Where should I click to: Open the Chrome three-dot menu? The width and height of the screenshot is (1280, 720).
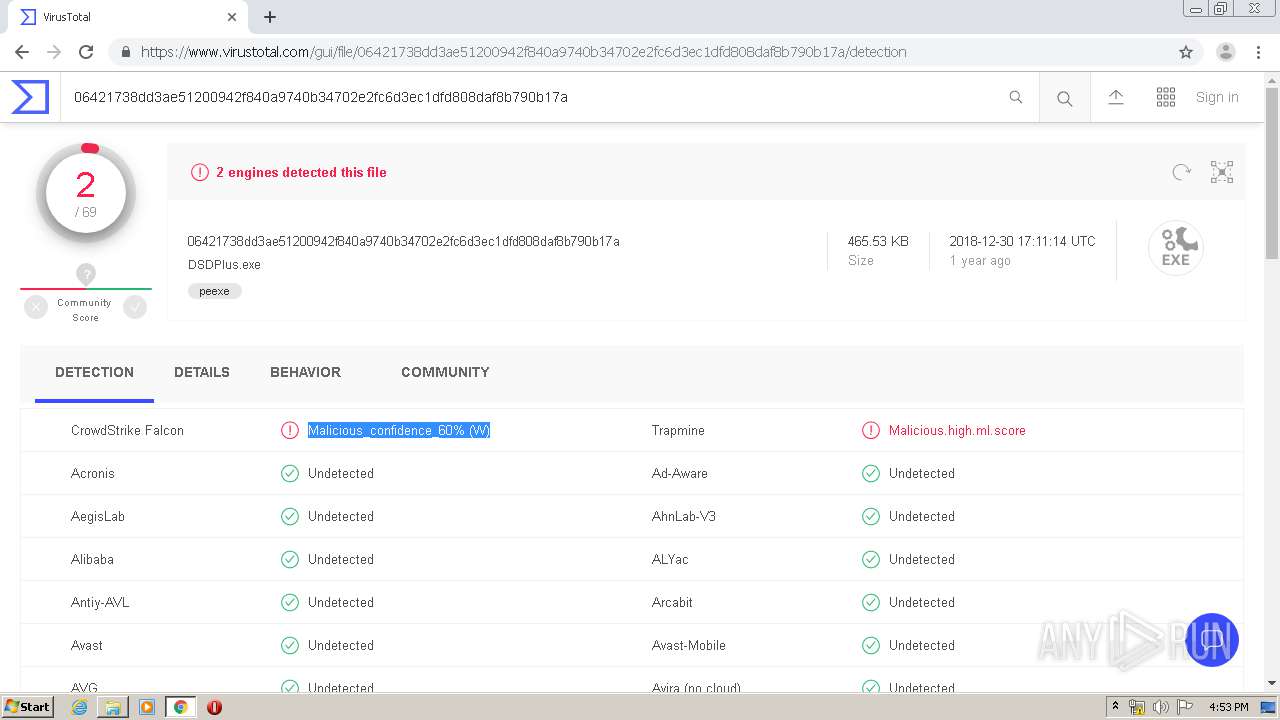1258,52
